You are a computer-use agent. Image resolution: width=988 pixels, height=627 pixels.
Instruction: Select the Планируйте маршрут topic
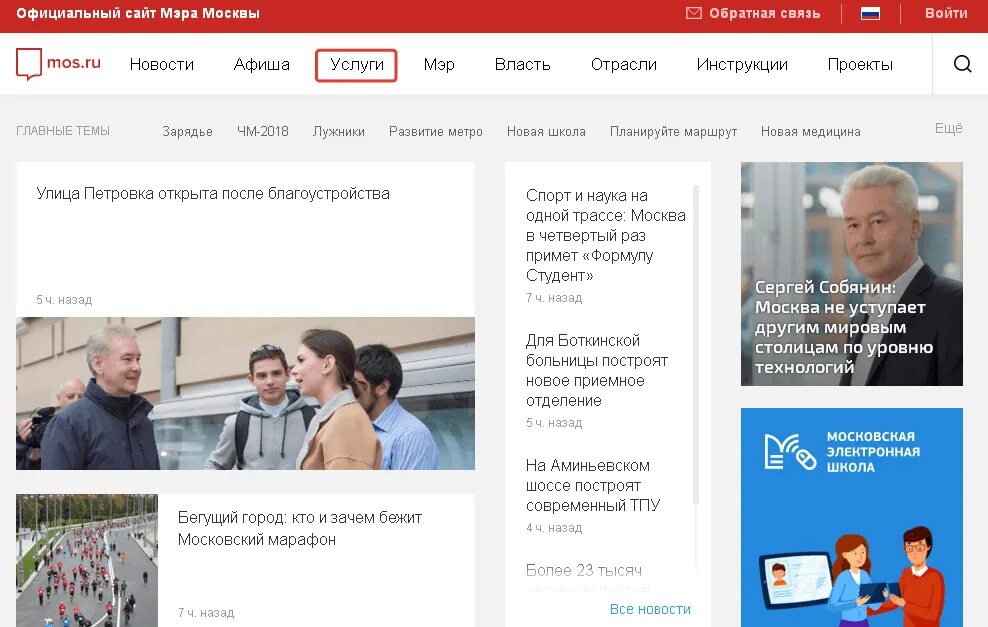(673, 131)
